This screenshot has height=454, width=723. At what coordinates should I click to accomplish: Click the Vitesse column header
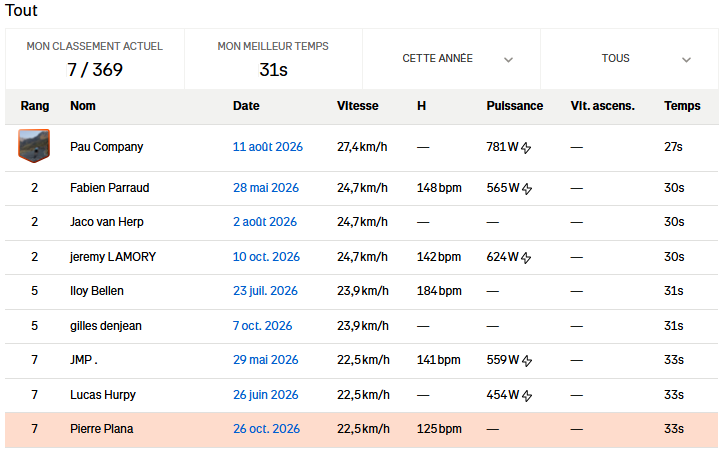coord(357,106)
